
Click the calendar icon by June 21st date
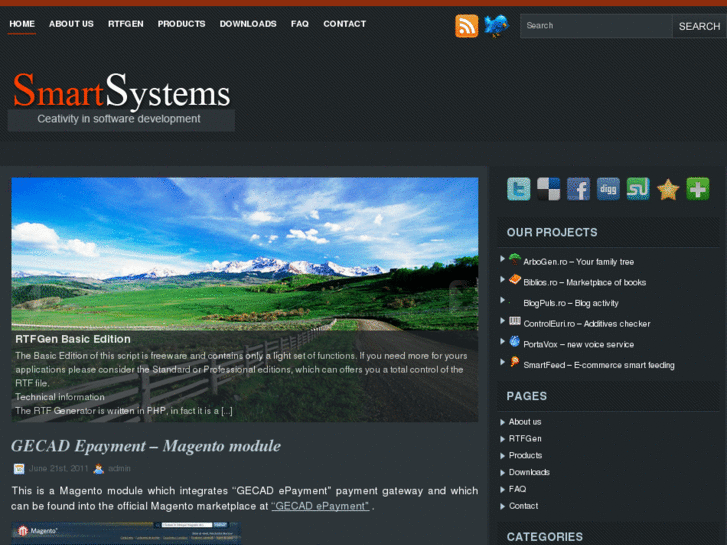(19, 469)
